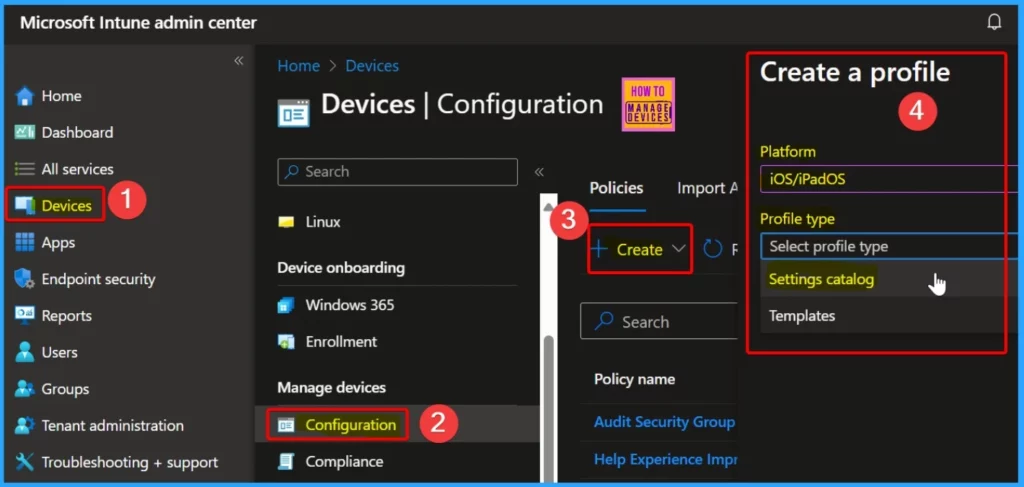Click the Endpoint security shield icon
This screenshot has height=487, width=1024.
pos(24,279)
